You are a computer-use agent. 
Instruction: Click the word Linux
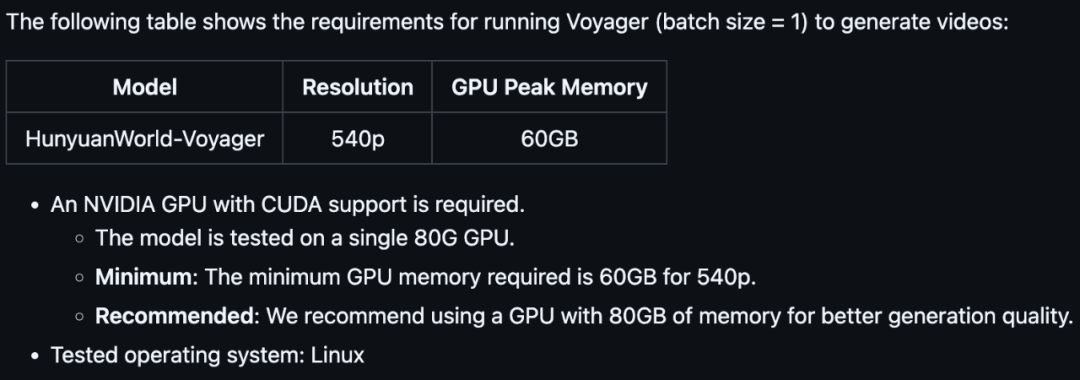[338, 355]
